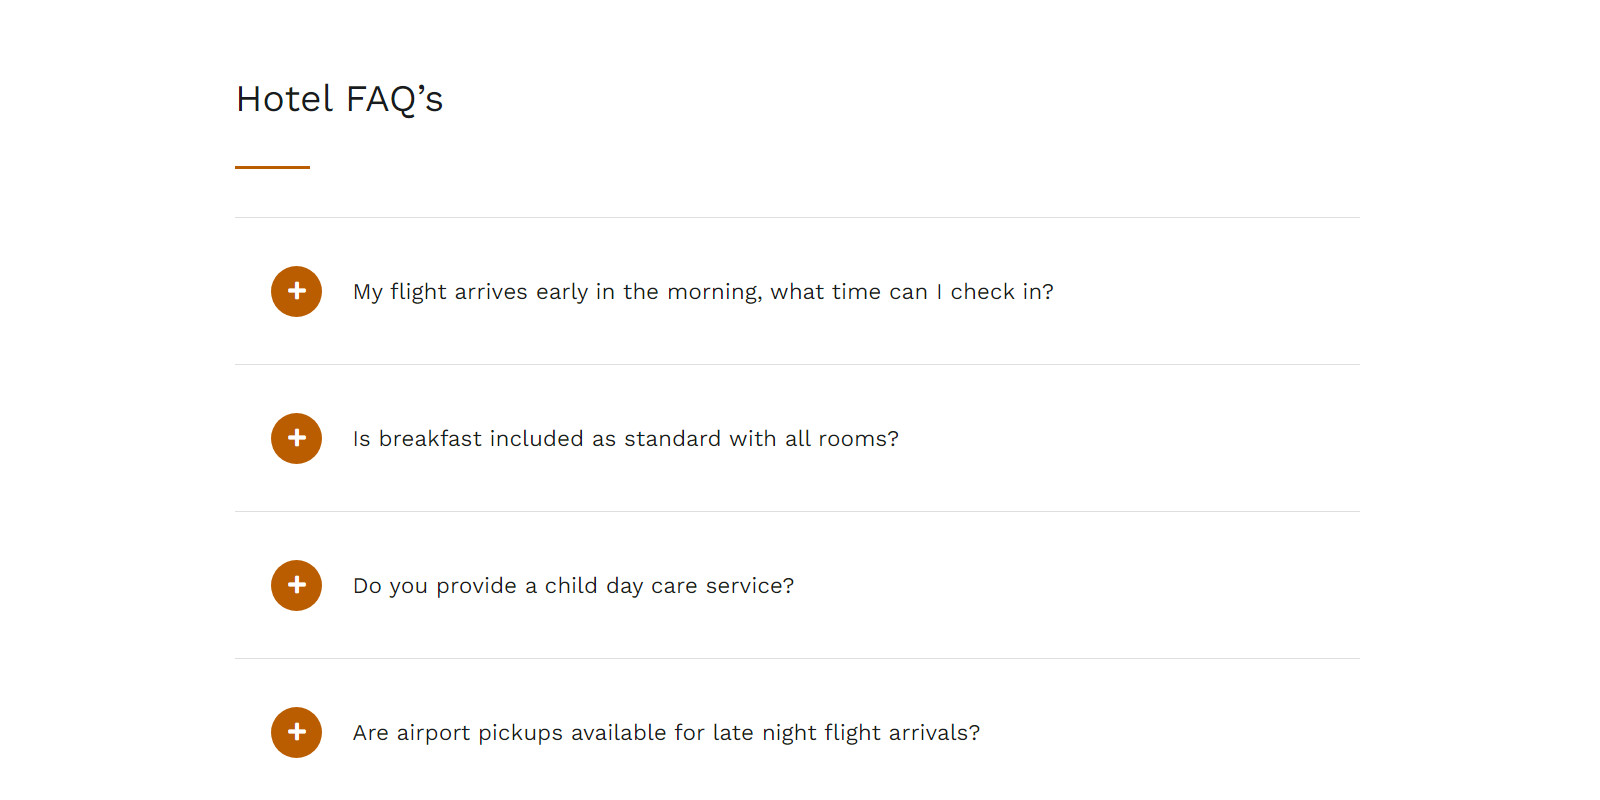The image size is (1600, 800).
Task: Show the airport pickups answer via round plus button
Action: [296, 732]
